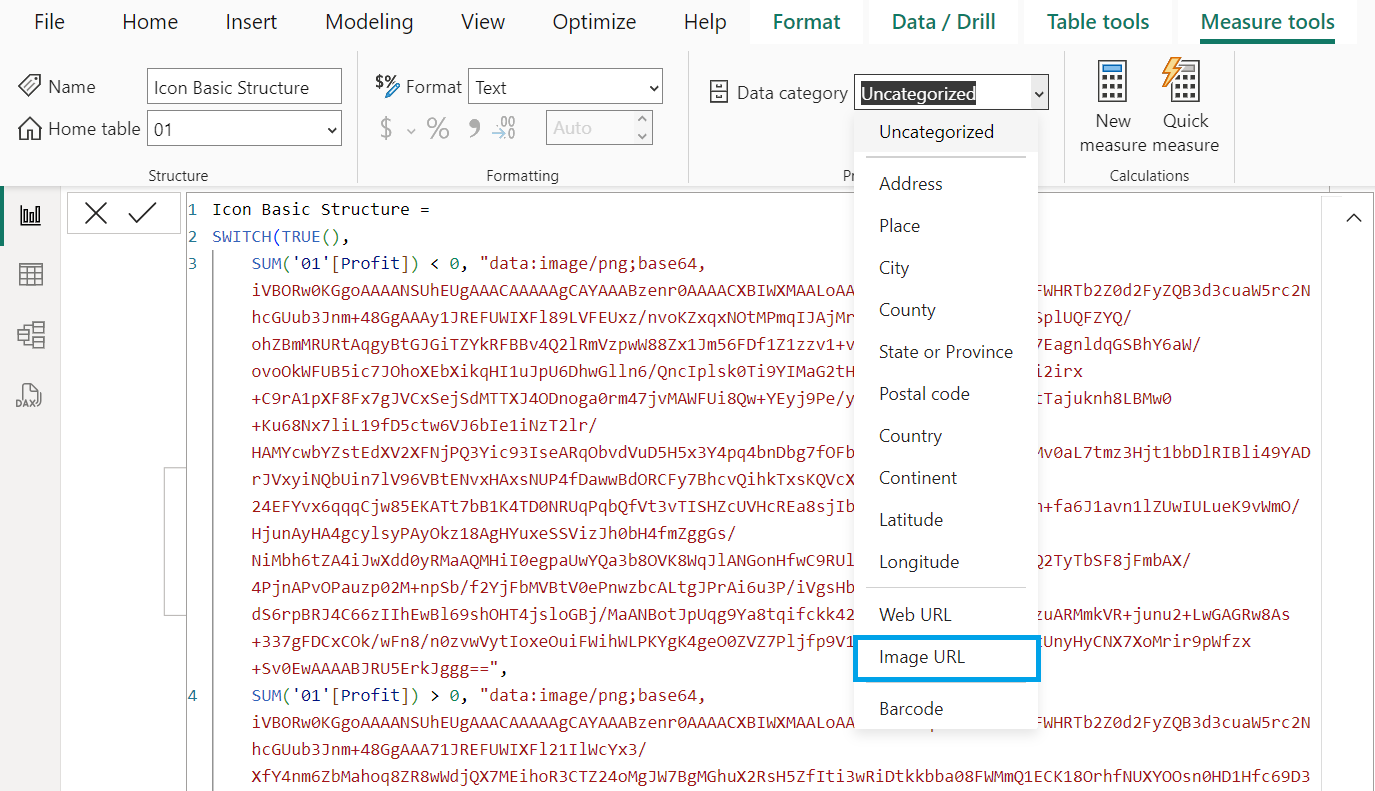Switch to the Table tools tab

[x=1097, y=22]
